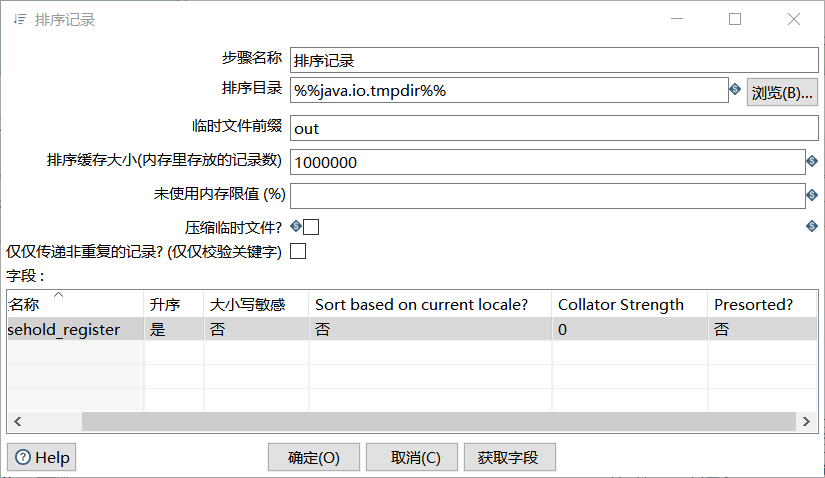Click the 排序目录 input field
This screenshot has height=478, width=825.
509,90
